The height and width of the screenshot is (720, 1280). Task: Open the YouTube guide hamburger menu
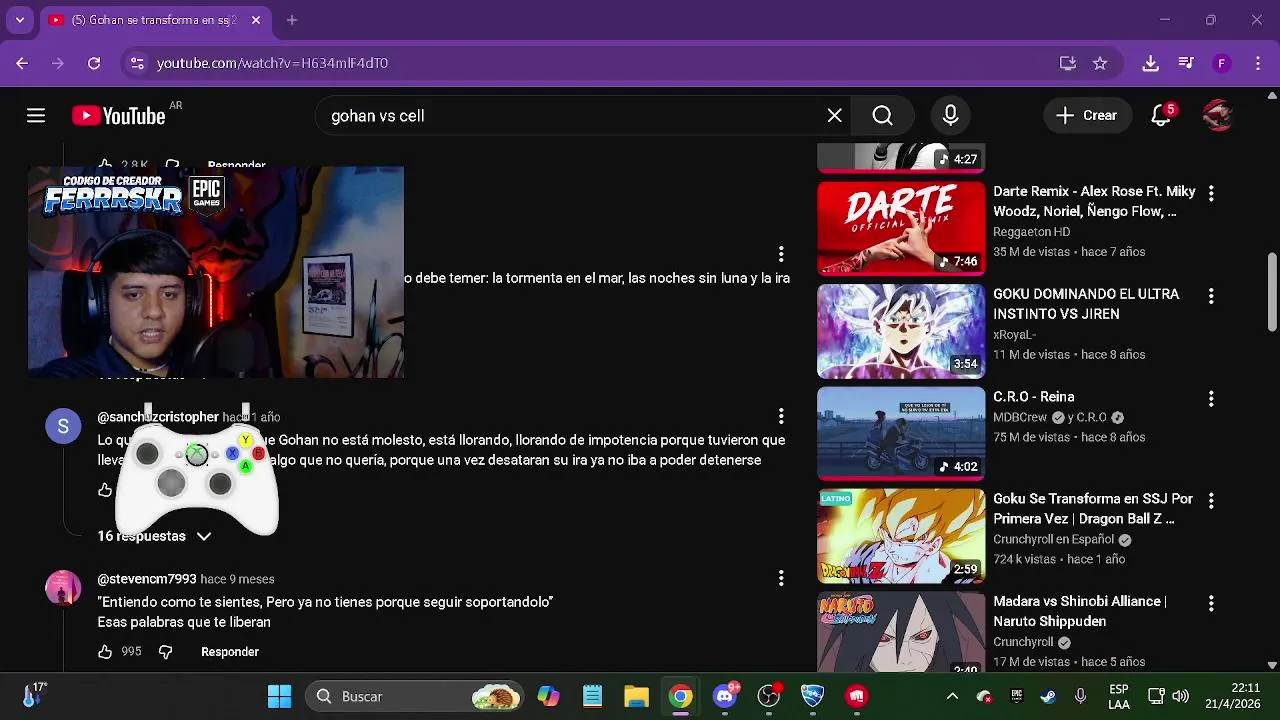[x=36, y=116]
